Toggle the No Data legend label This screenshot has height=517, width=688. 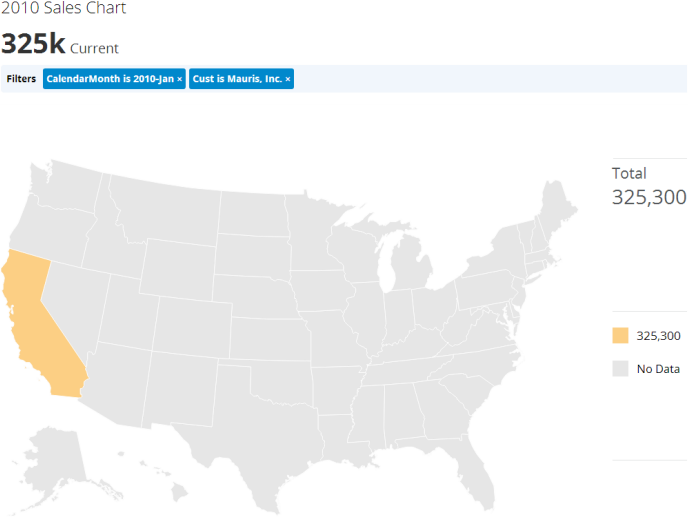pos(658,369)
